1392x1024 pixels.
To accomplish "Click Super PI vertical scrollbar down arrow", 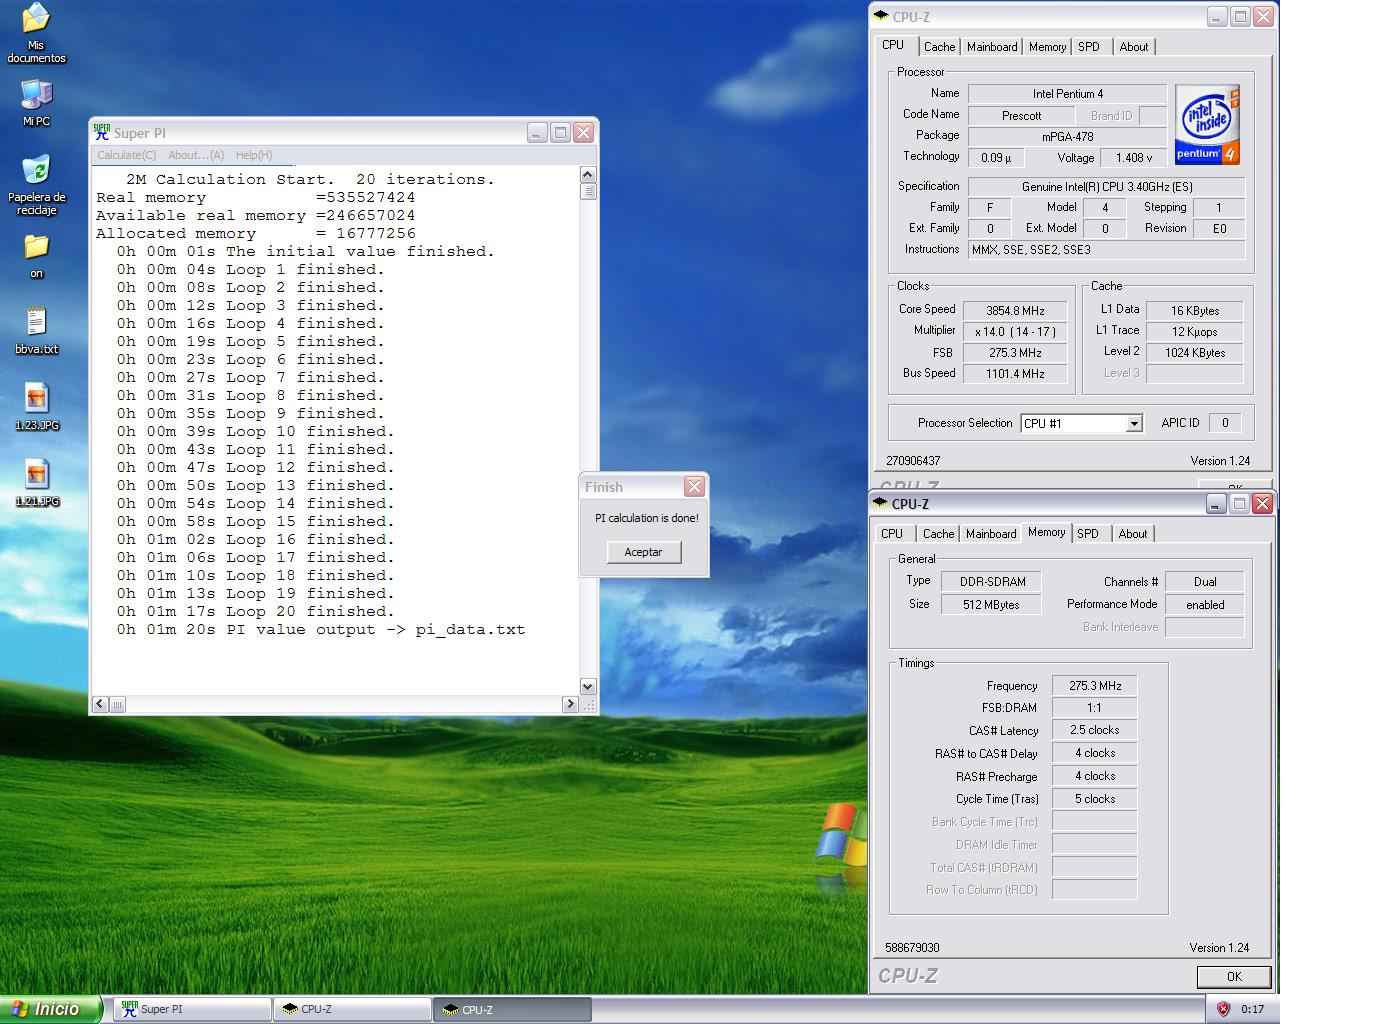I will click(588, 687).
